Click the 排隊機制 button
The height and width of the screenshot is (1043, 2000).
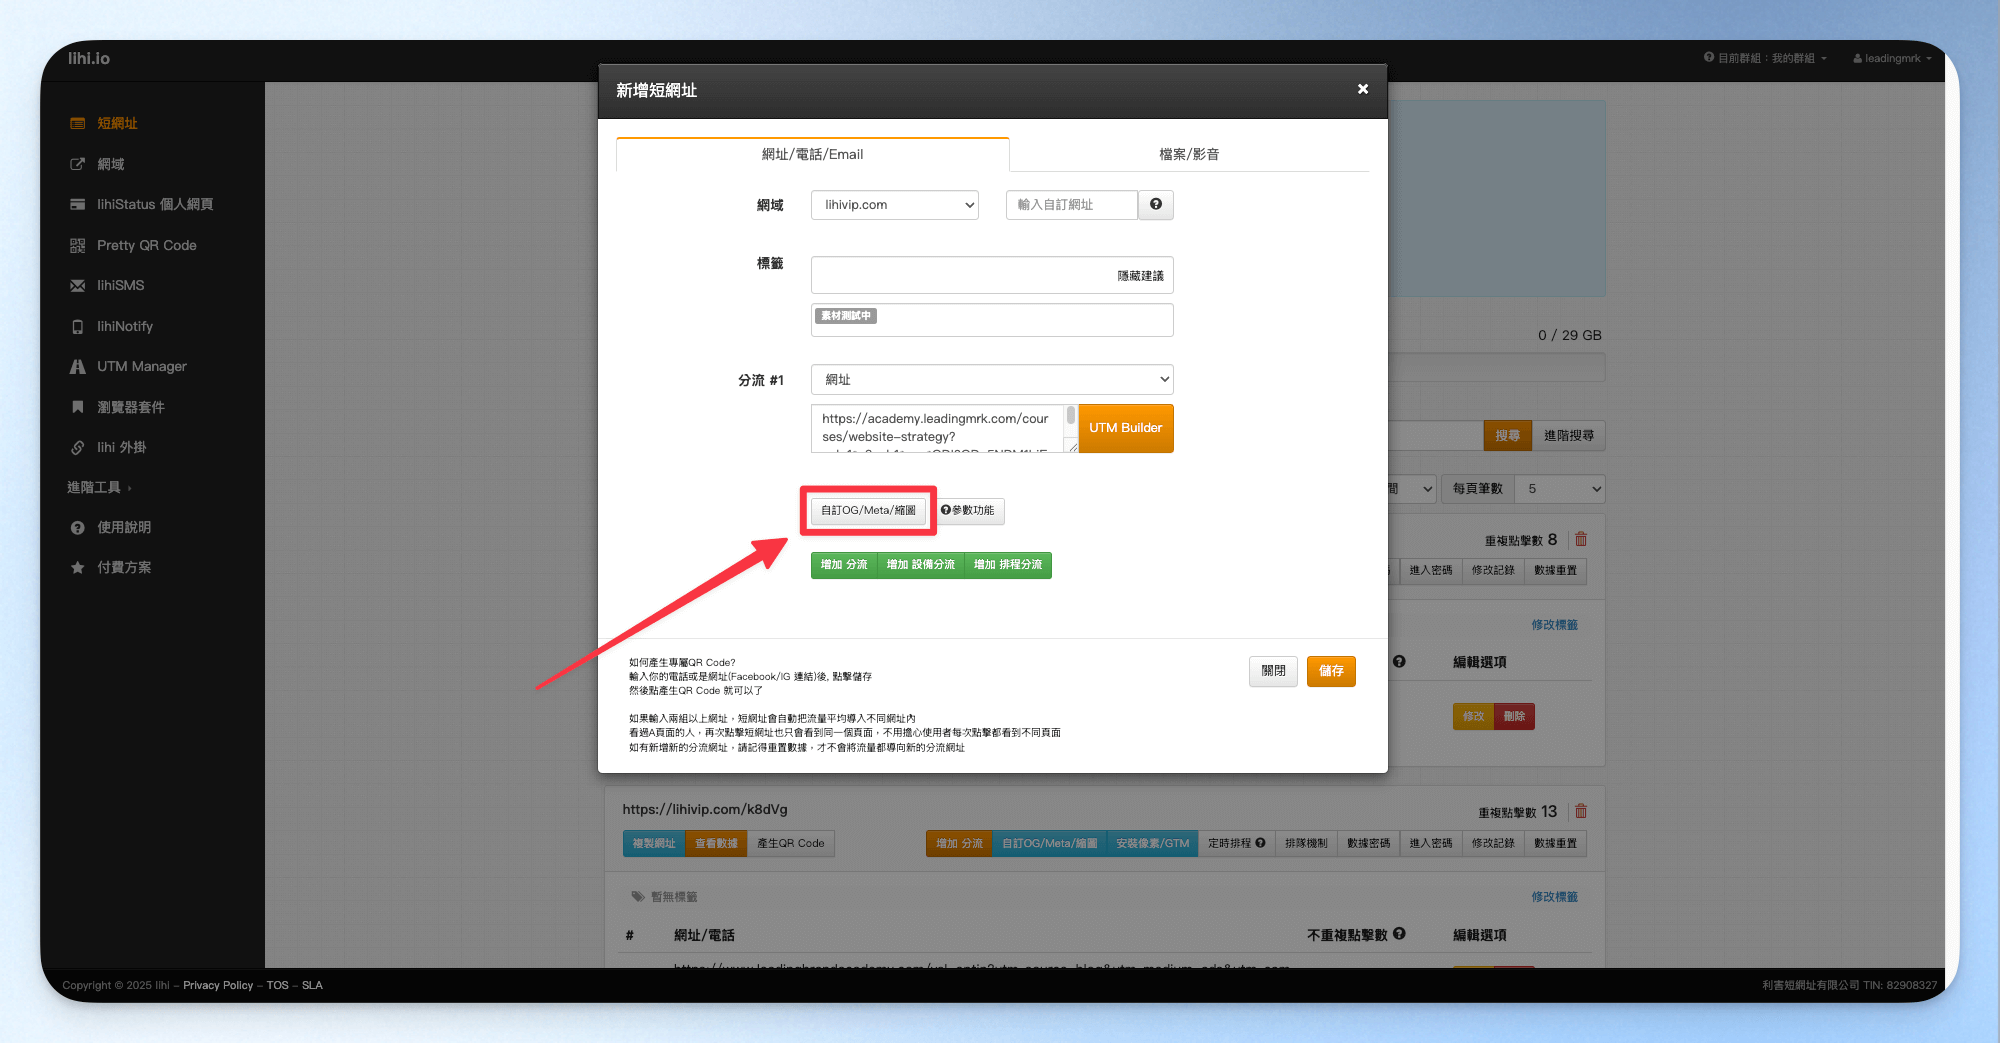click(1306, 844)
